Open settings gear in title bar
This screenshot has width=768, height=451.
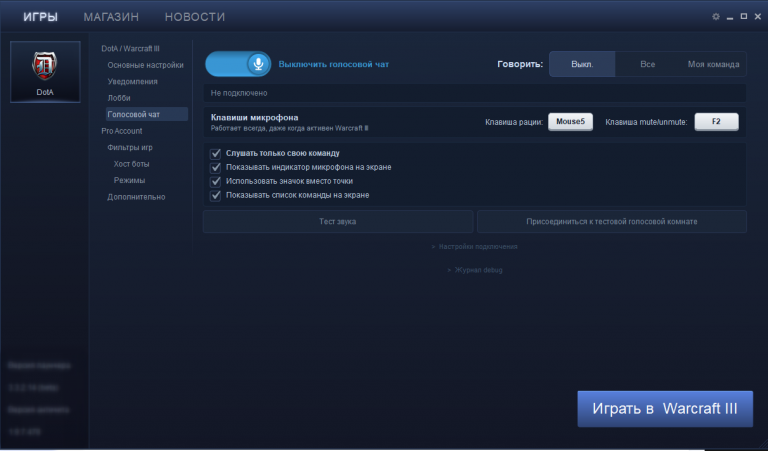(716, 17)
